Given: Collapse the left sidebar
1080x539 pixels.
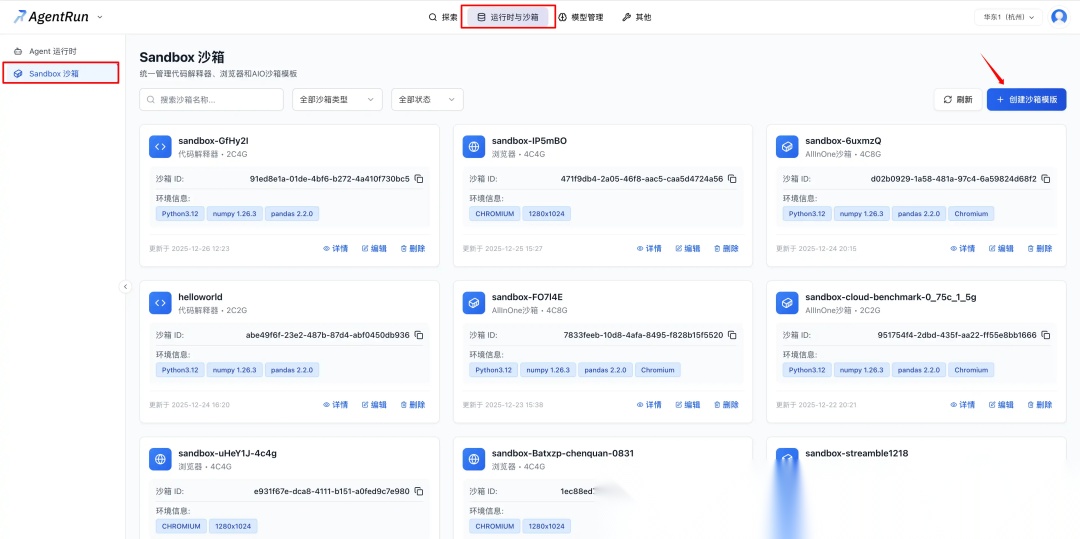Looking at the screenshot, I should click(125, 286).
